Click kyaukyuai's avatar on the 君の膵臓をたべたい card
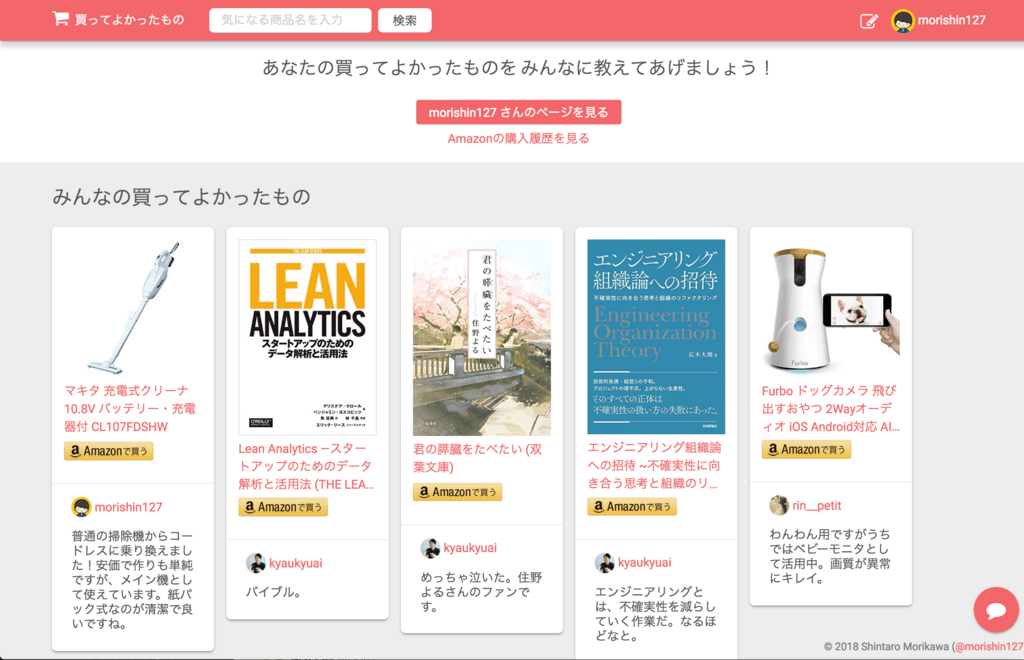Viewport: 1024px width, 660px height. [x=430, y=548]
